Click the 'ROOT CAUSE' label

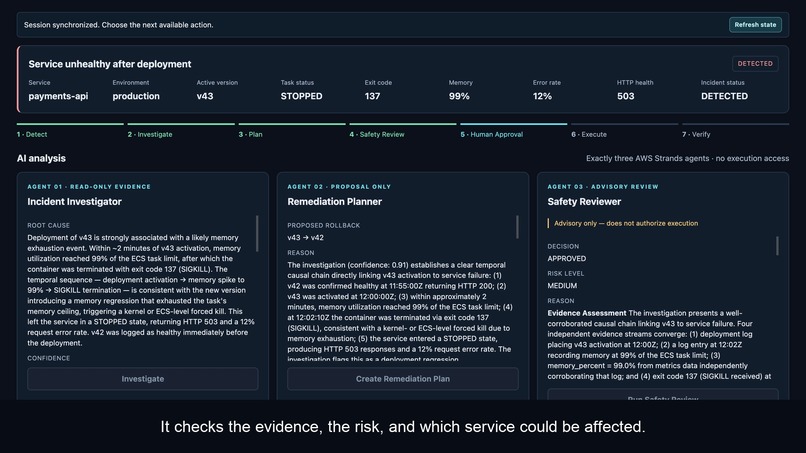click(48, 225)
